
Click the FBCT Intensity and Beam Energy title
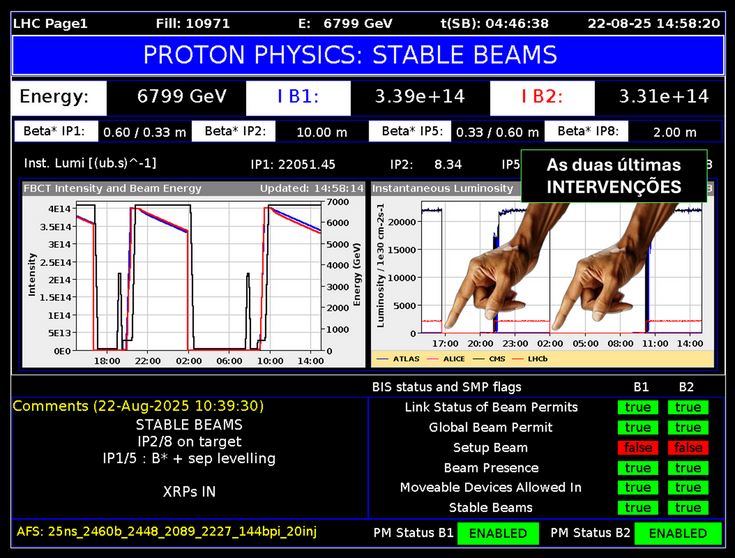point(114,188)
